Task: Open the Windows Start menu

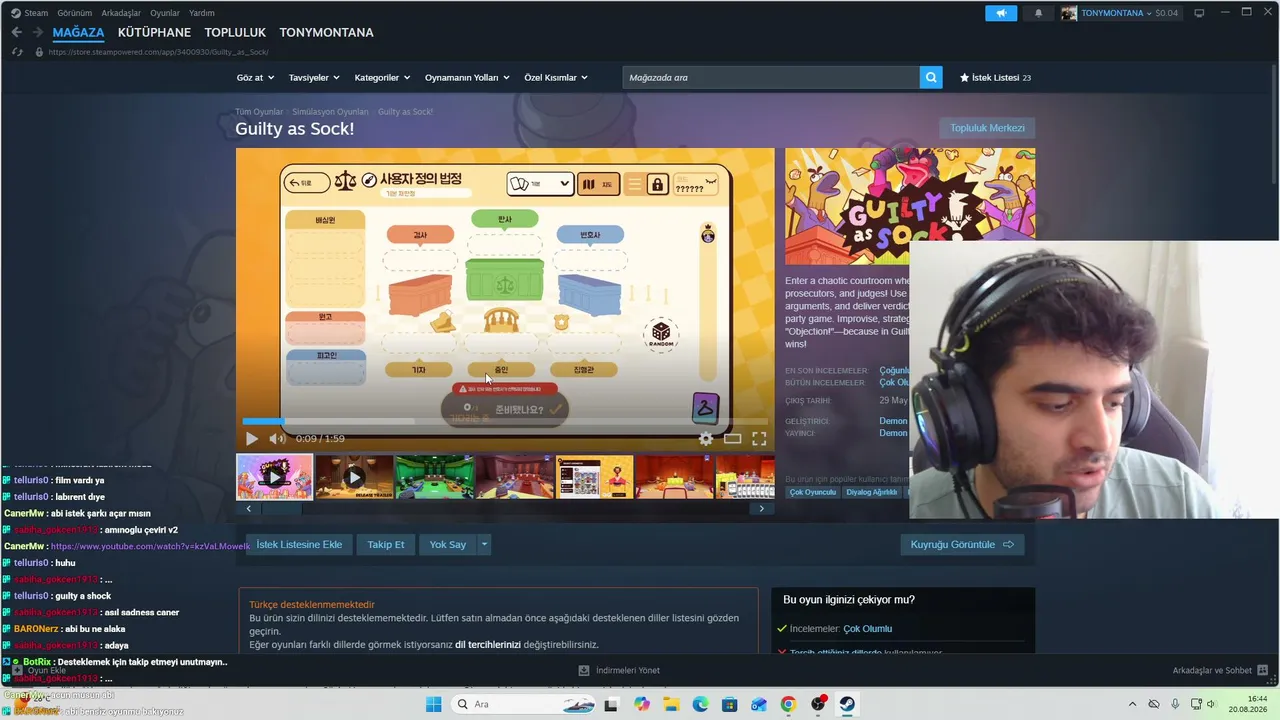Action: coord(433,704)
